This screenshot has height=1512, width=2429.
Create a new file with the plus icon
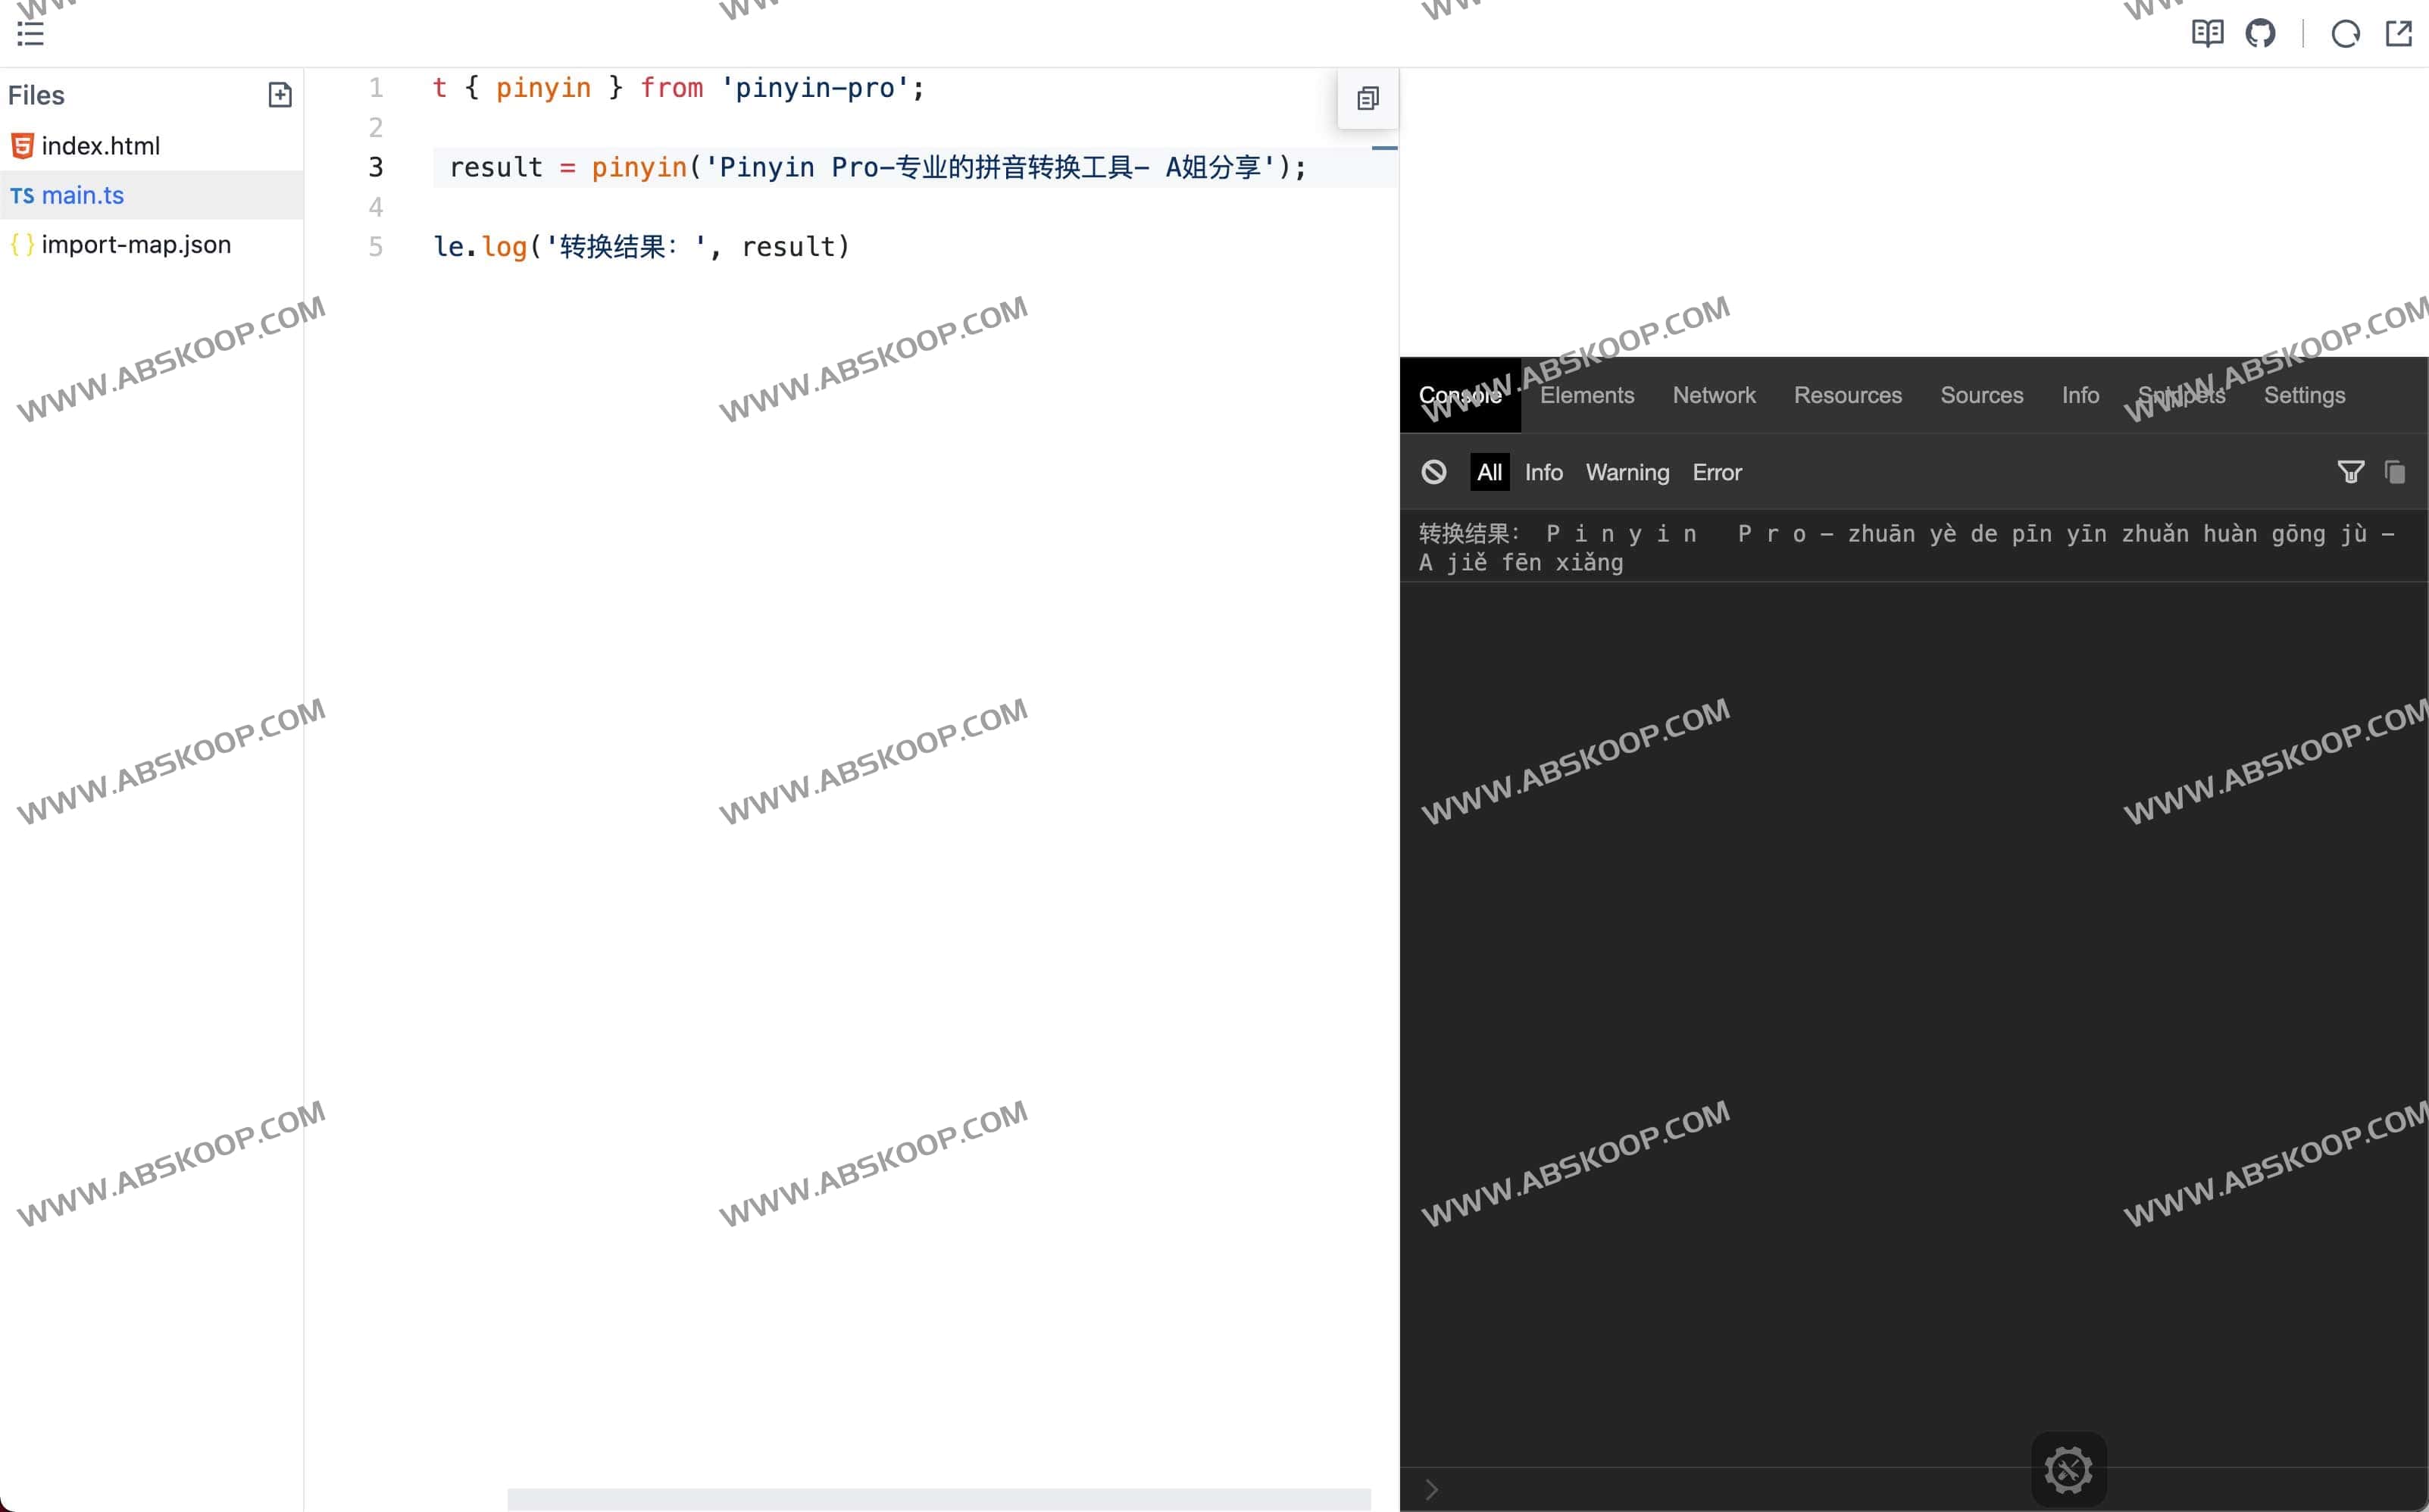(x=281, y=94)
